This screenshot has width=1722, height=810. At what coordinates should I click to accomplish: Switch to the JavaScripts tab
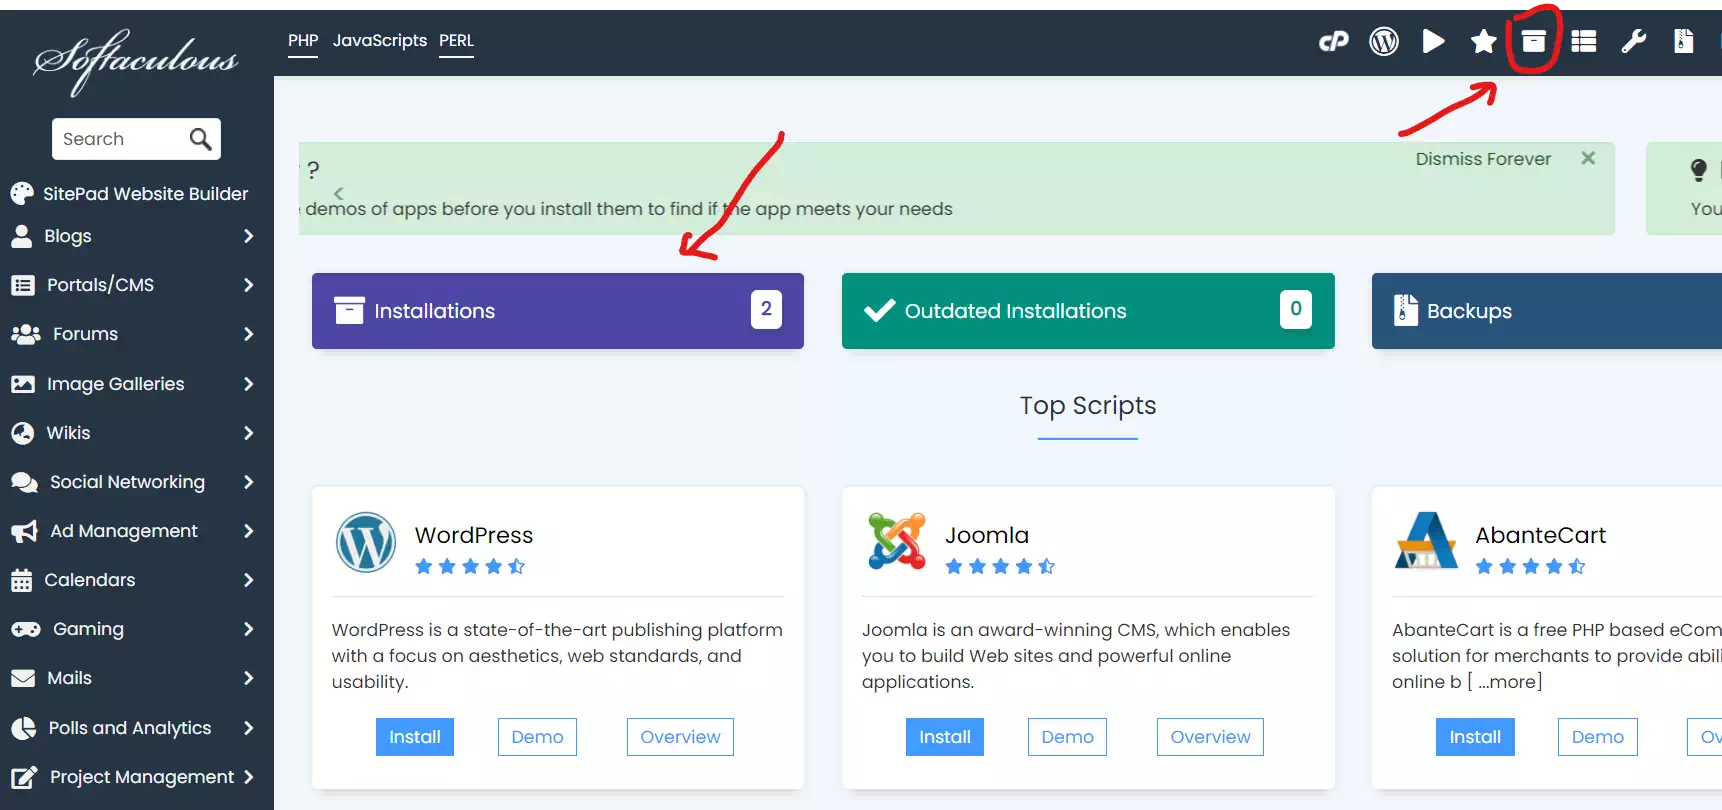point(380,41)
